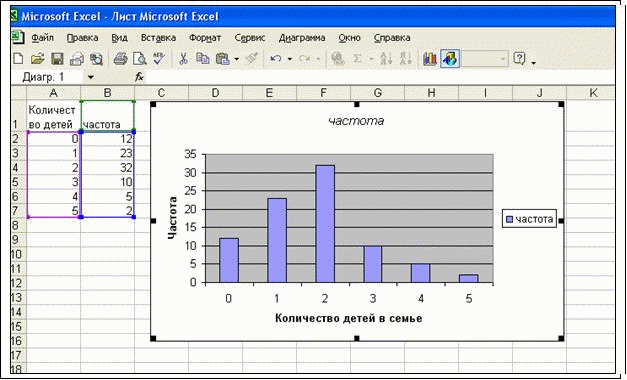Click the AutoSum sigma icon
The width and height of the screenshot is (627, 380).
(x=357, y=59)
